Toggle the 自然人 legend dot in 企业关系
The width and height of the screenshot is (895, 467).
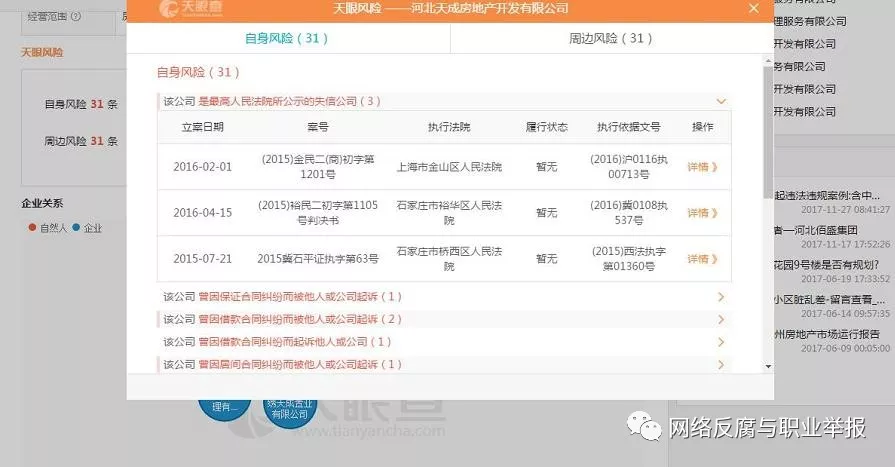pos(33,227)
